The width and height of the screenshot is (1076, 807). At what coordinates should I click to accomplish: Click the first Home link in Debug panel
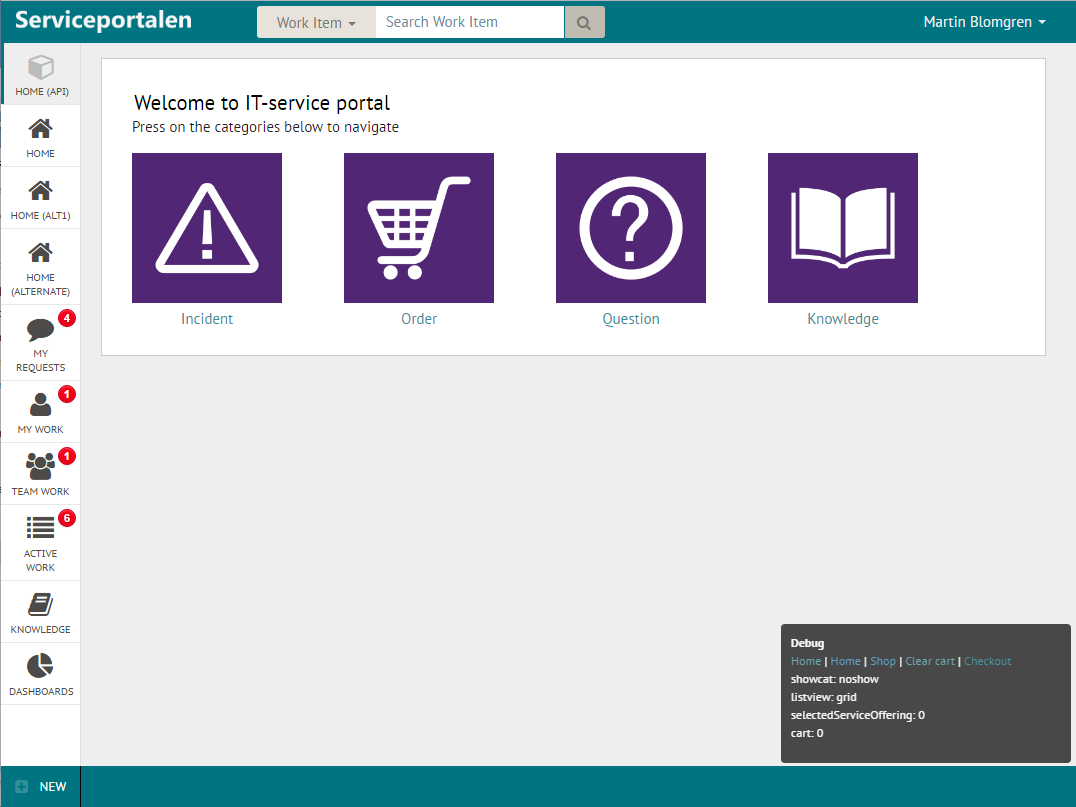pyautogui.click(x=806, y=661)
